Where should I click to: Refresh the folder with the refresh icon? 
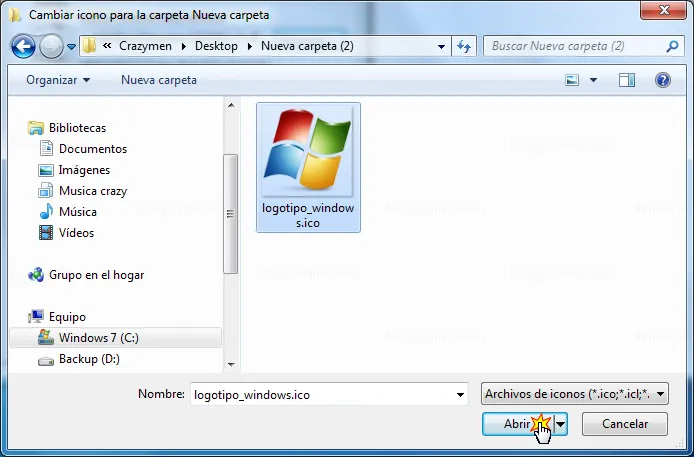coord(464,46)
